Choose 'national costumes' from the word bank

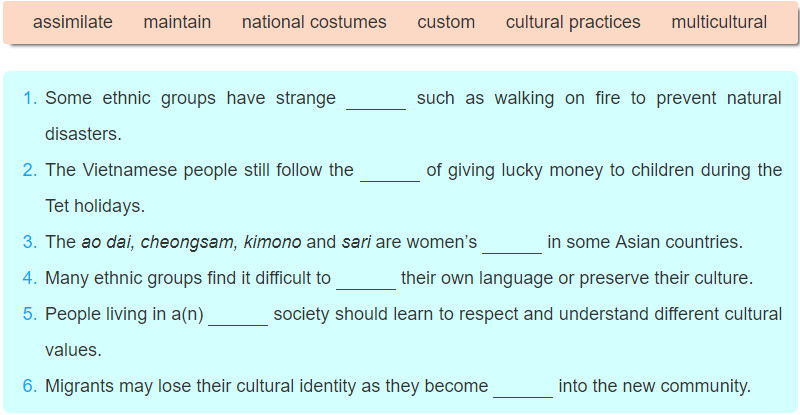pos(314,22)
